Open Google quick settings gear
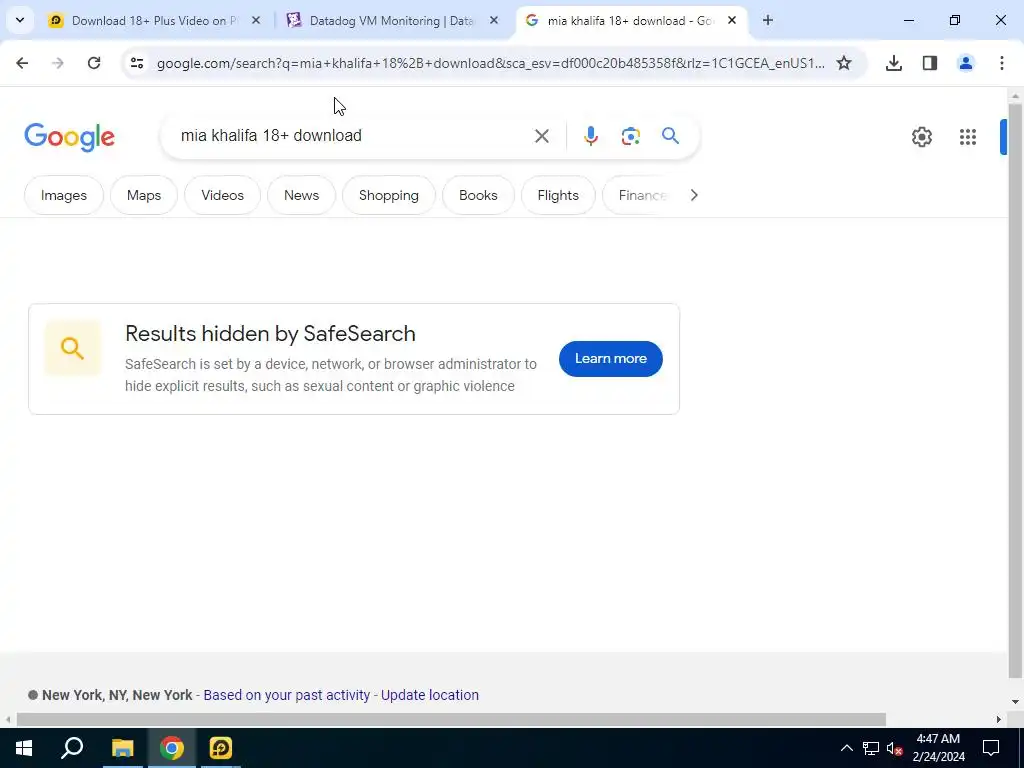1024x768 pixels. pos(921,136)
